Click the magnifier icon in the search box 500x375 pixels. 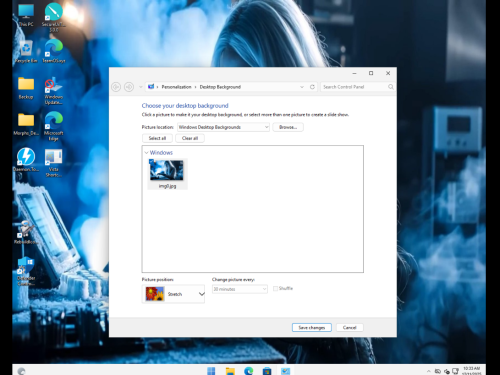pos(391,87)
